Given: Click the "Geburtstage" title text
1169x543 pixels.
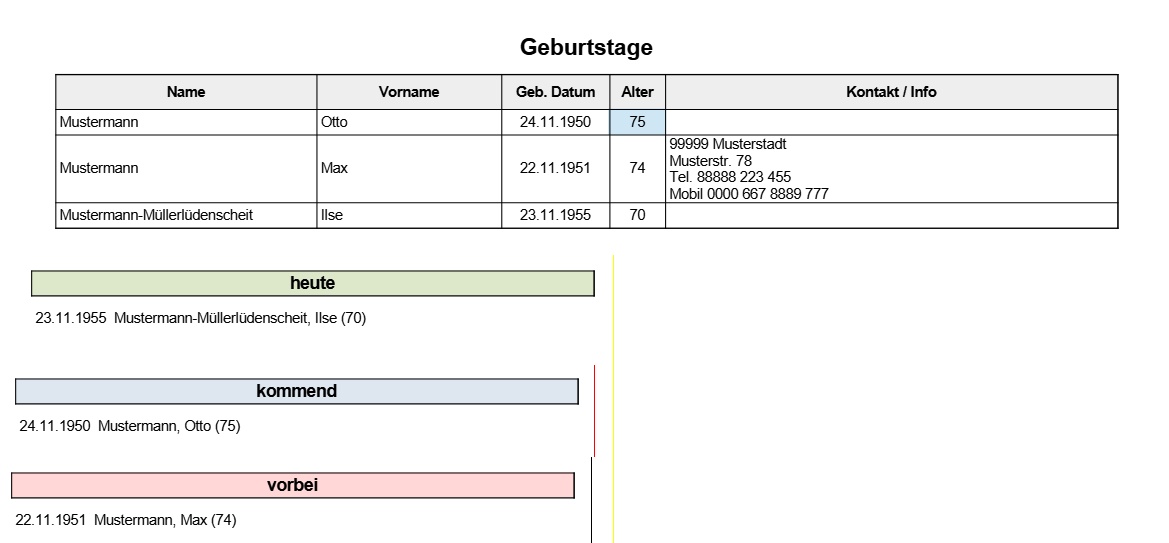Looking at the screenshot, I should coord(586,47).
